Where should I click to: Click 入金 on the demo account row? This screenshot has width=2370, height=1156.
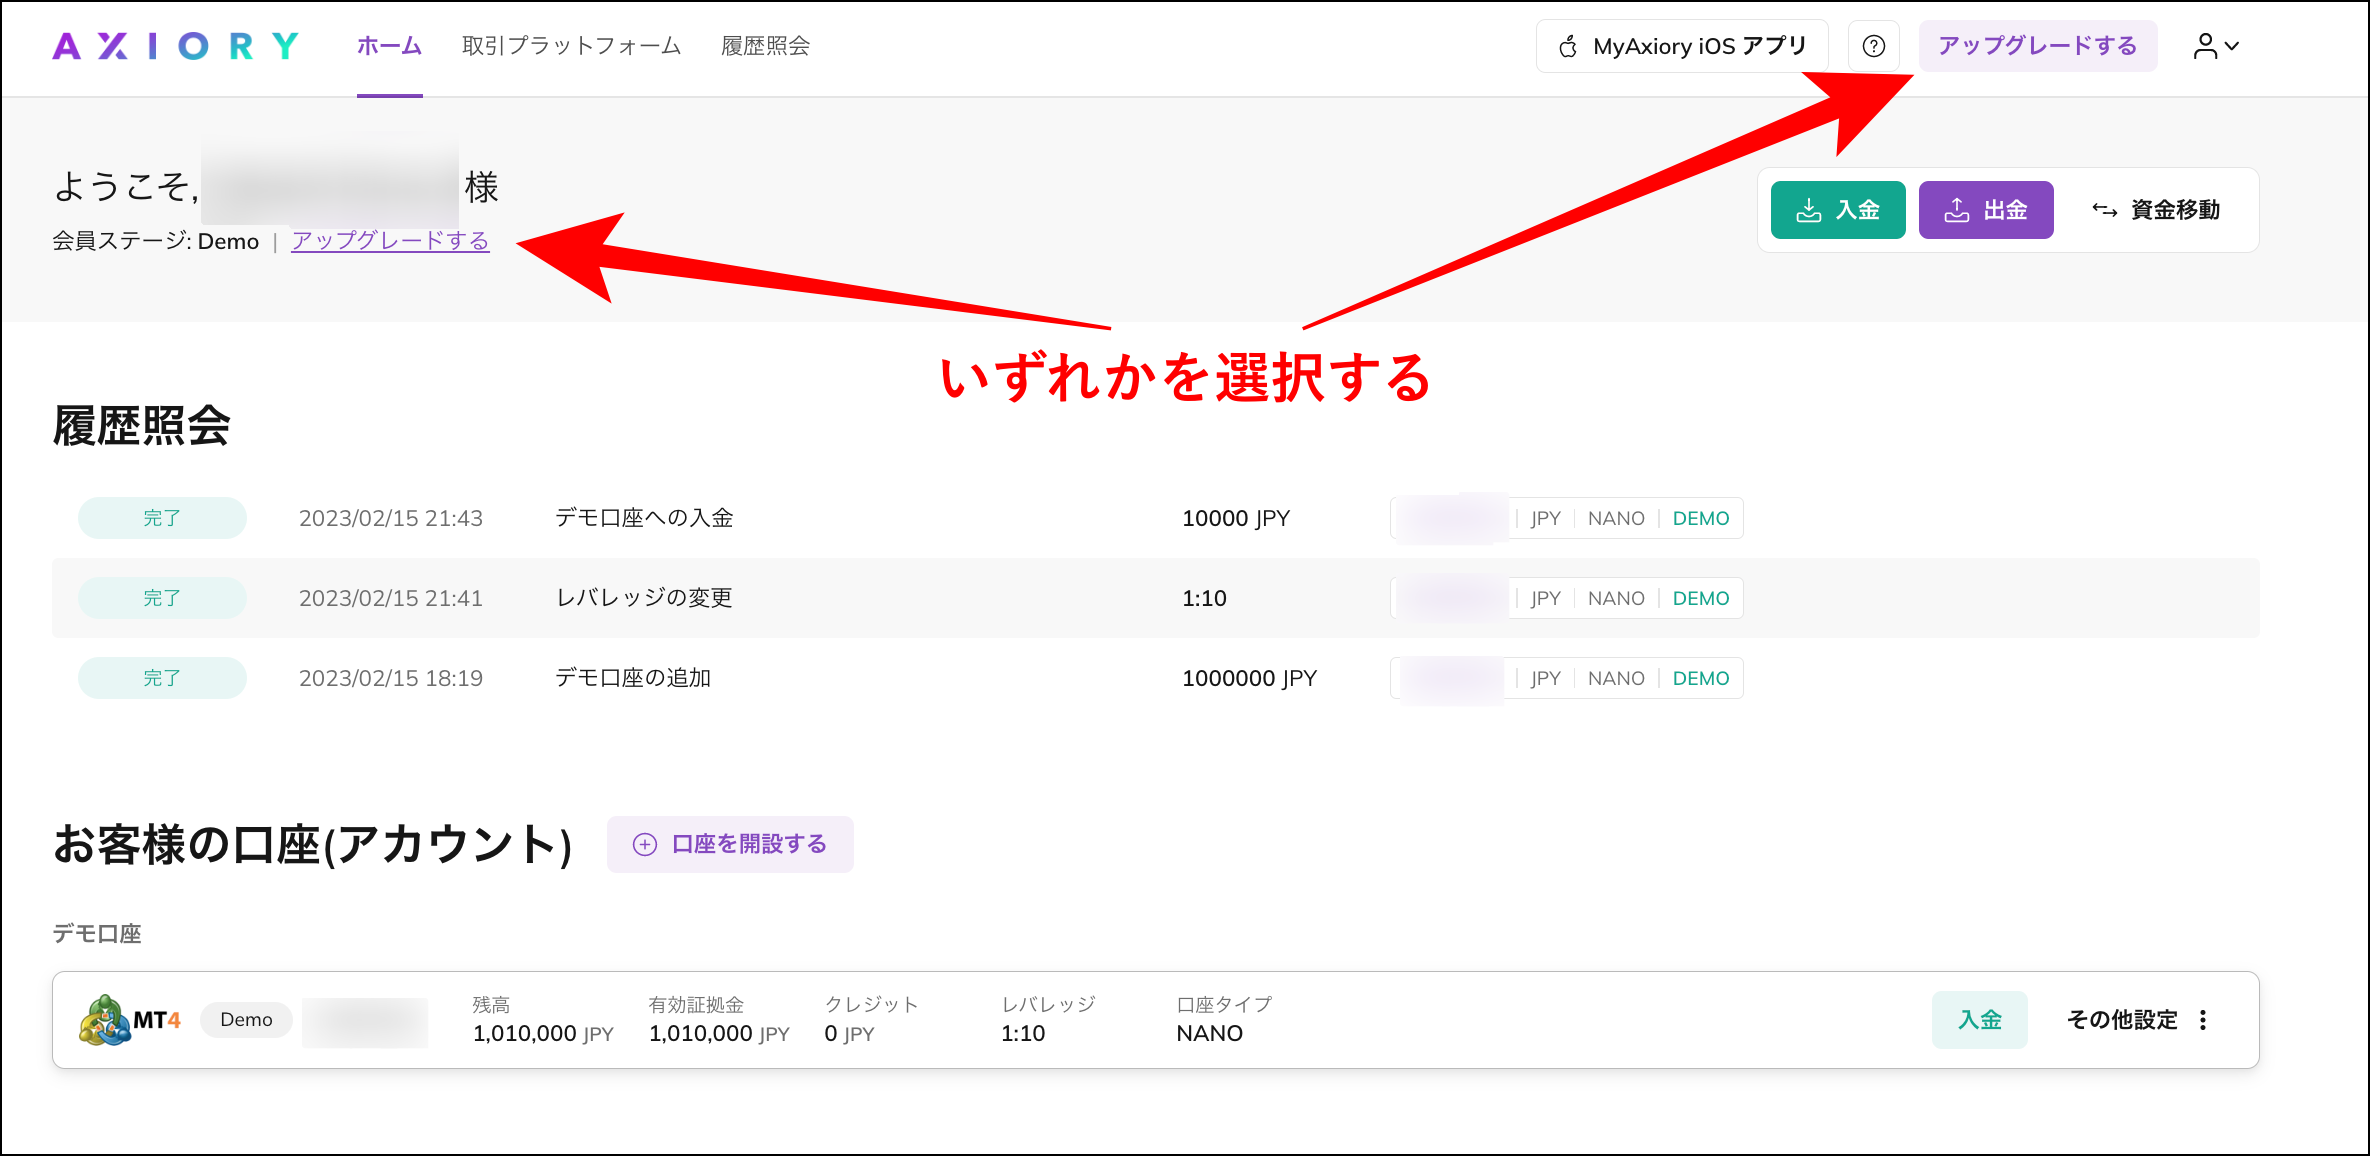click(x=1979, y=1019)
